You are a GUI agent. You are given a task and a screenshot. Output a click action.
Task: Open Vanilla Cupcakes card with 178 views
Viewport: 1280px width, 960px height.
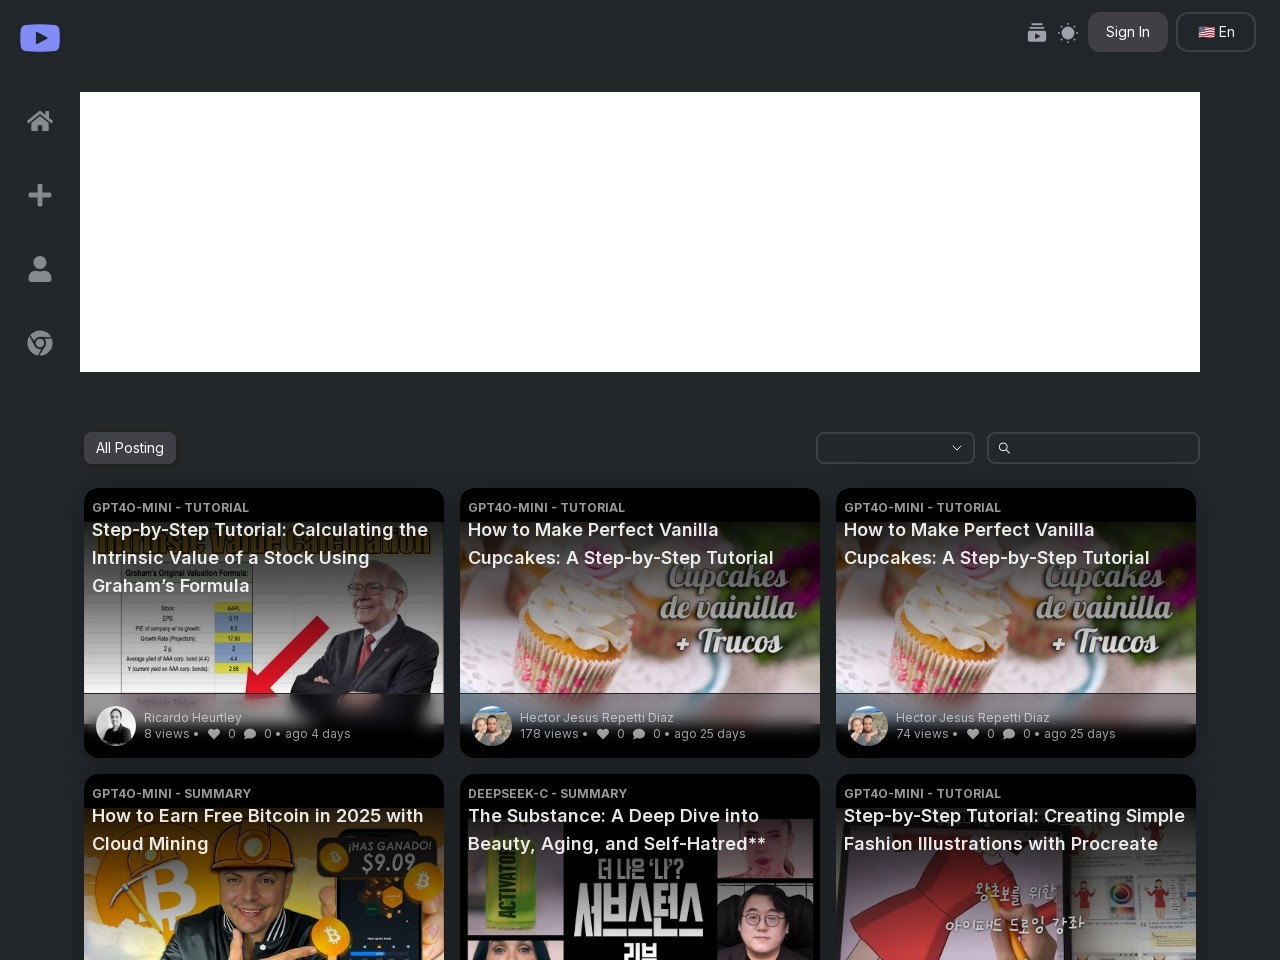[x=640, y=623]
